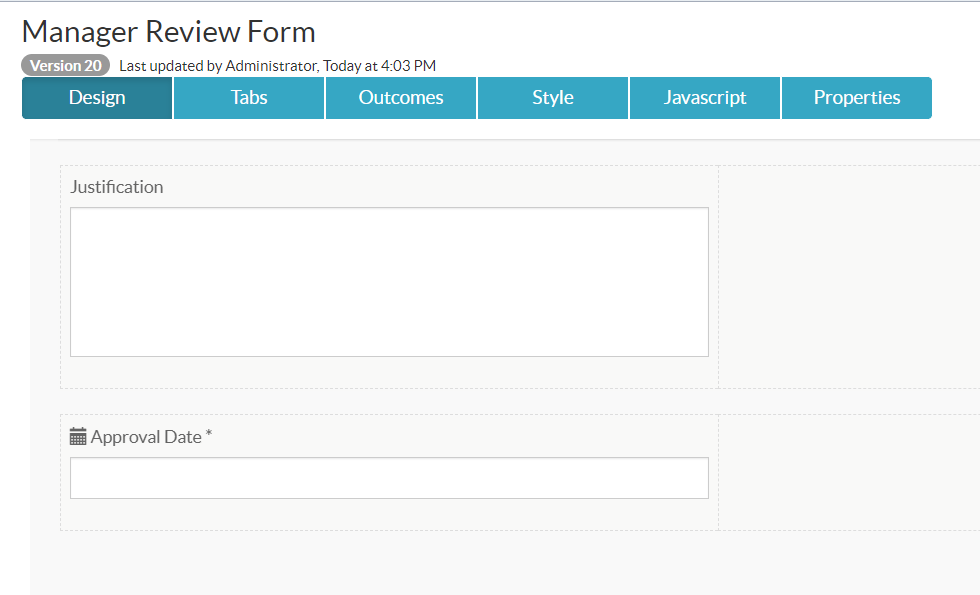Click the Manager Review Form heading
The height and width of the screenshot is (595, 980).
click(x=168, y=31)
